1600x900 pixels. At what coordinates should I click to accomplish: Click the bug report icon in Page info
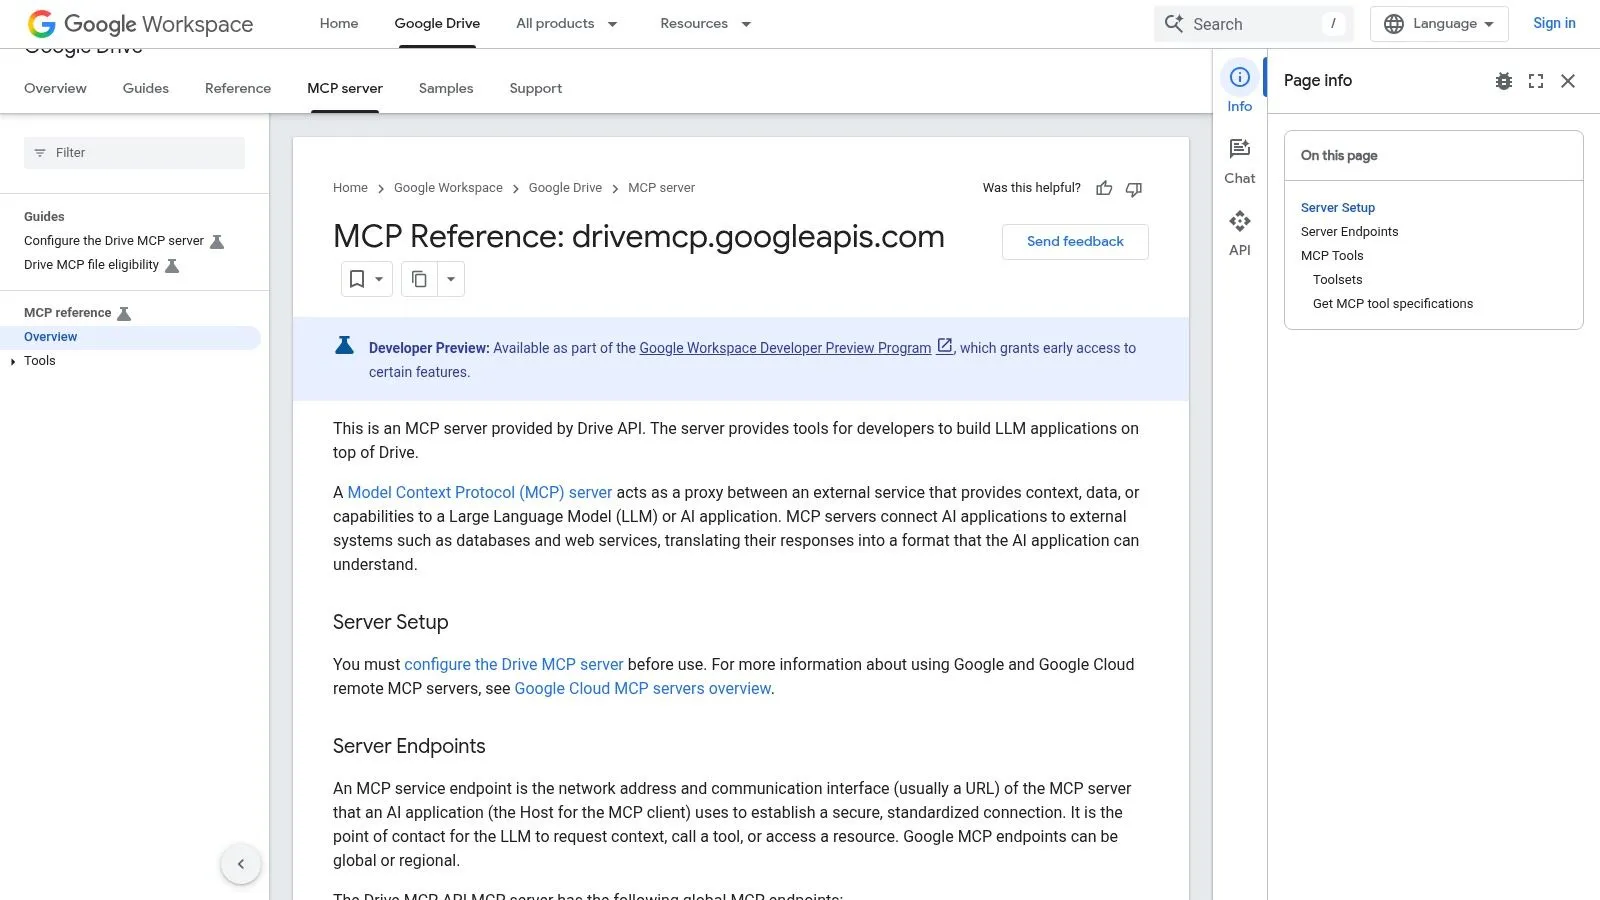pos(1504,81)
